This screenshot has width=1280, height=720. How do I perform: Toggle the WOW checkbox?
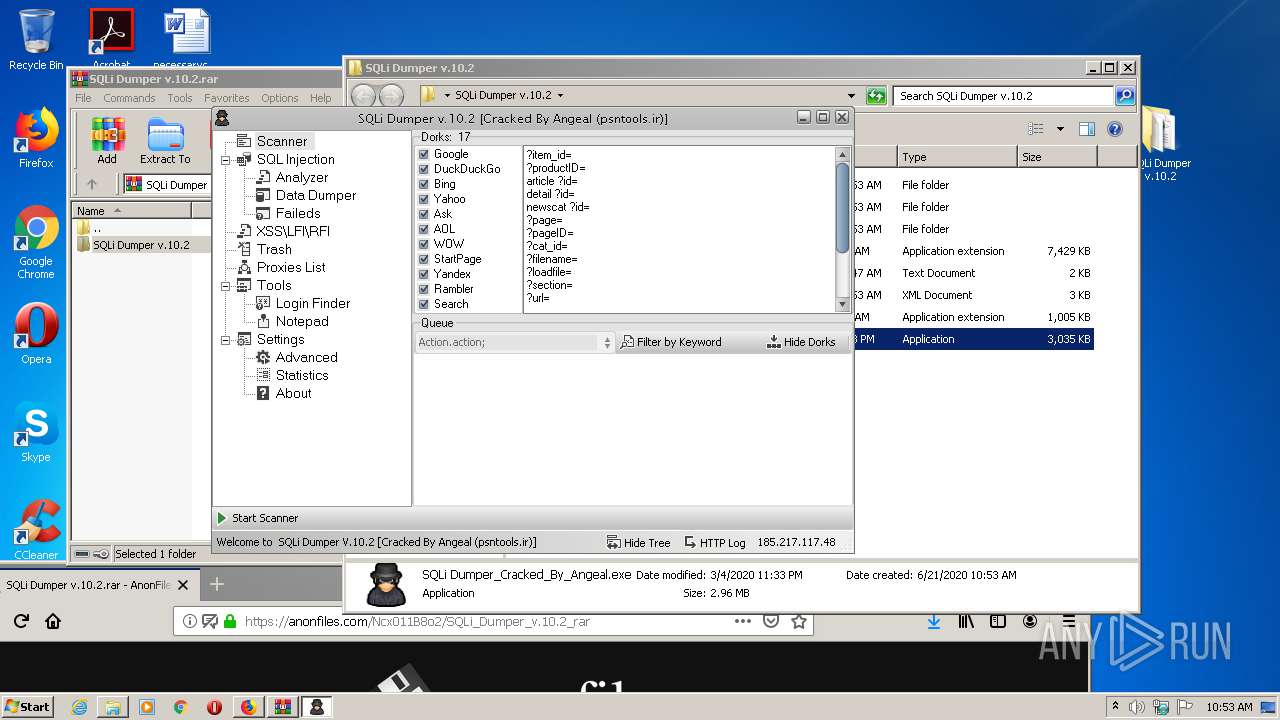(x=424, y=244)
